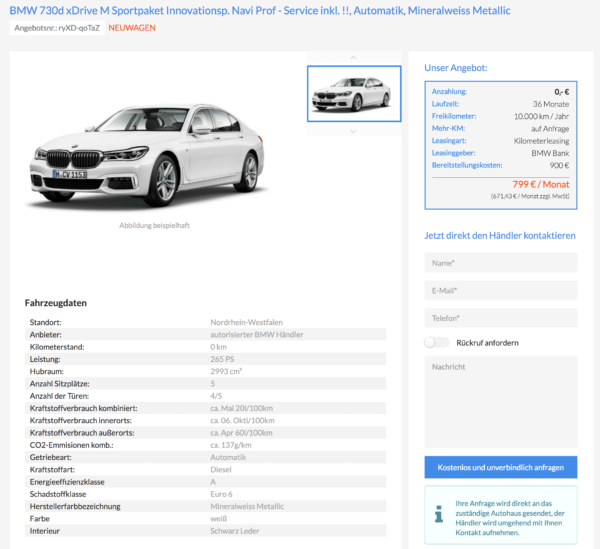600x549 pixels.
Task: Click the Automatik Getriebeart value
Action: [228, 457]
